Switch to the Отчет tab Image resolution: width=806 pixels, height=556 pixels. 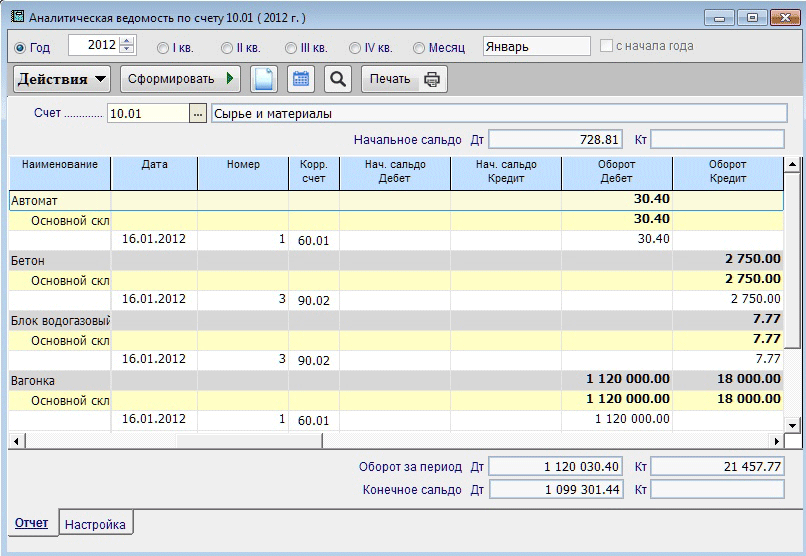(x=31, y=524)
